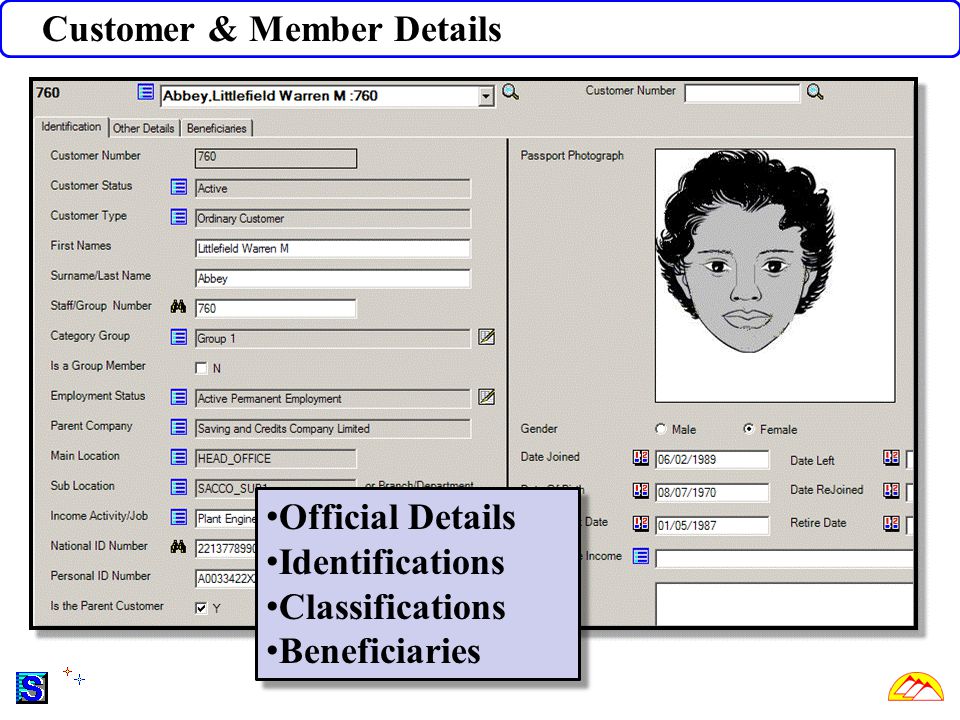Open calendar picker for Date Left

[x=891, y=457]
